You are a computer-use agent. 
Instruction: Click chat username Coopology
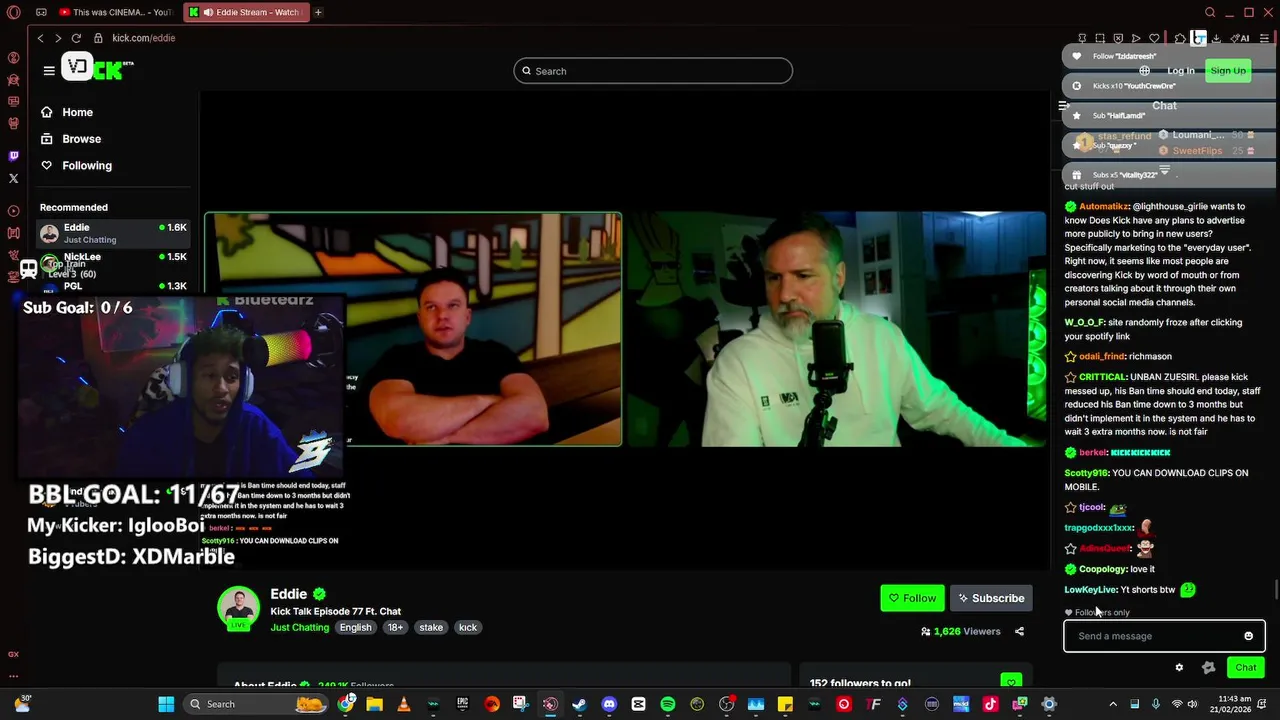click(1102, 569)
